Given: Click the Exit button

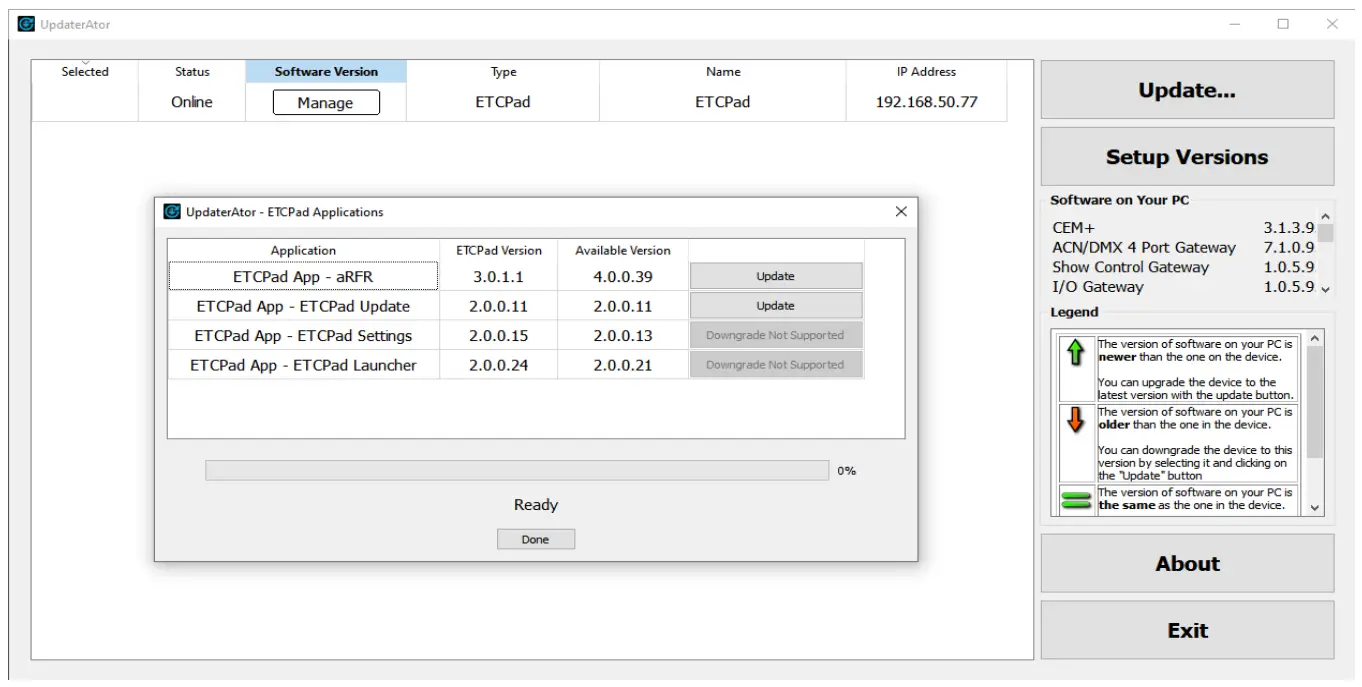Looking at the screenshot, I should pos(1187,631).
